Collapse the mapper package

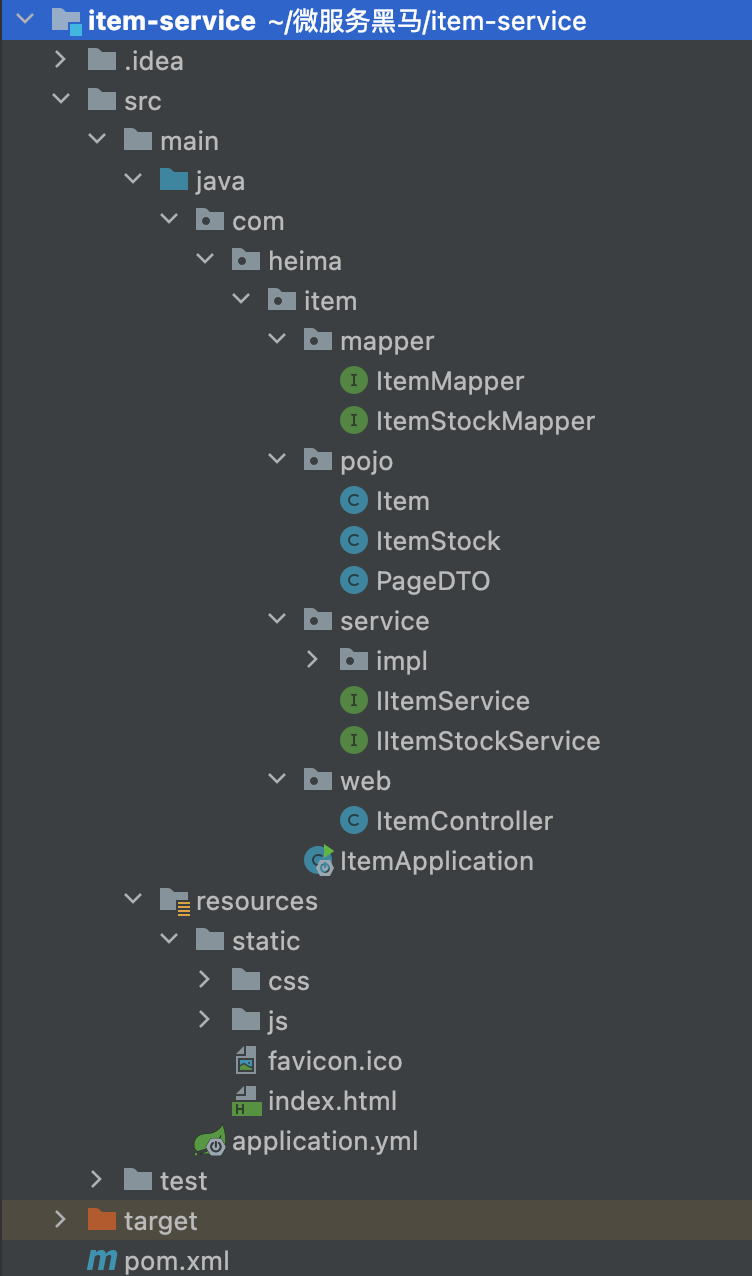click(277, 341)
